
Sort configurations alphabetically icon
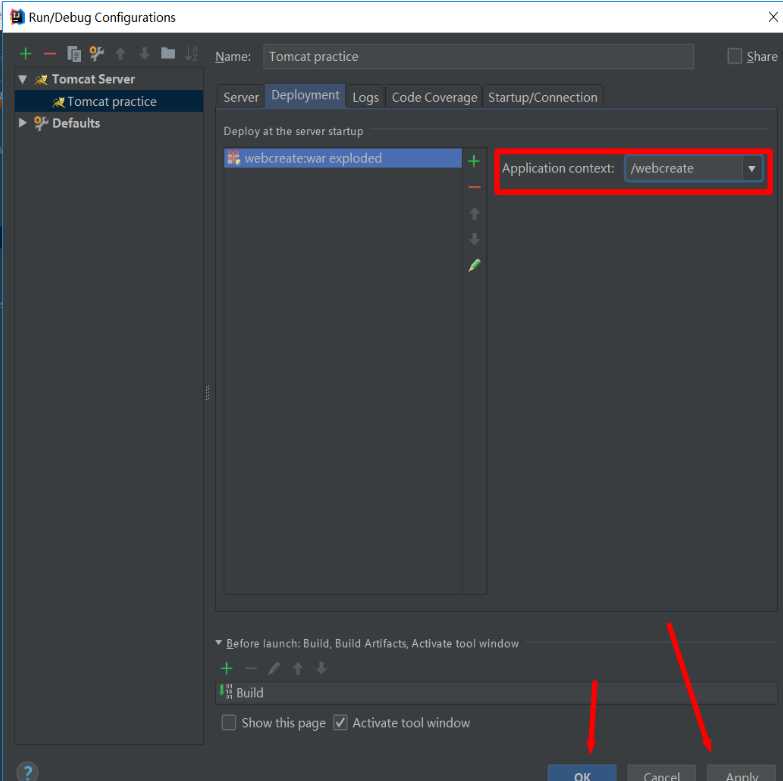click(192, 53)
